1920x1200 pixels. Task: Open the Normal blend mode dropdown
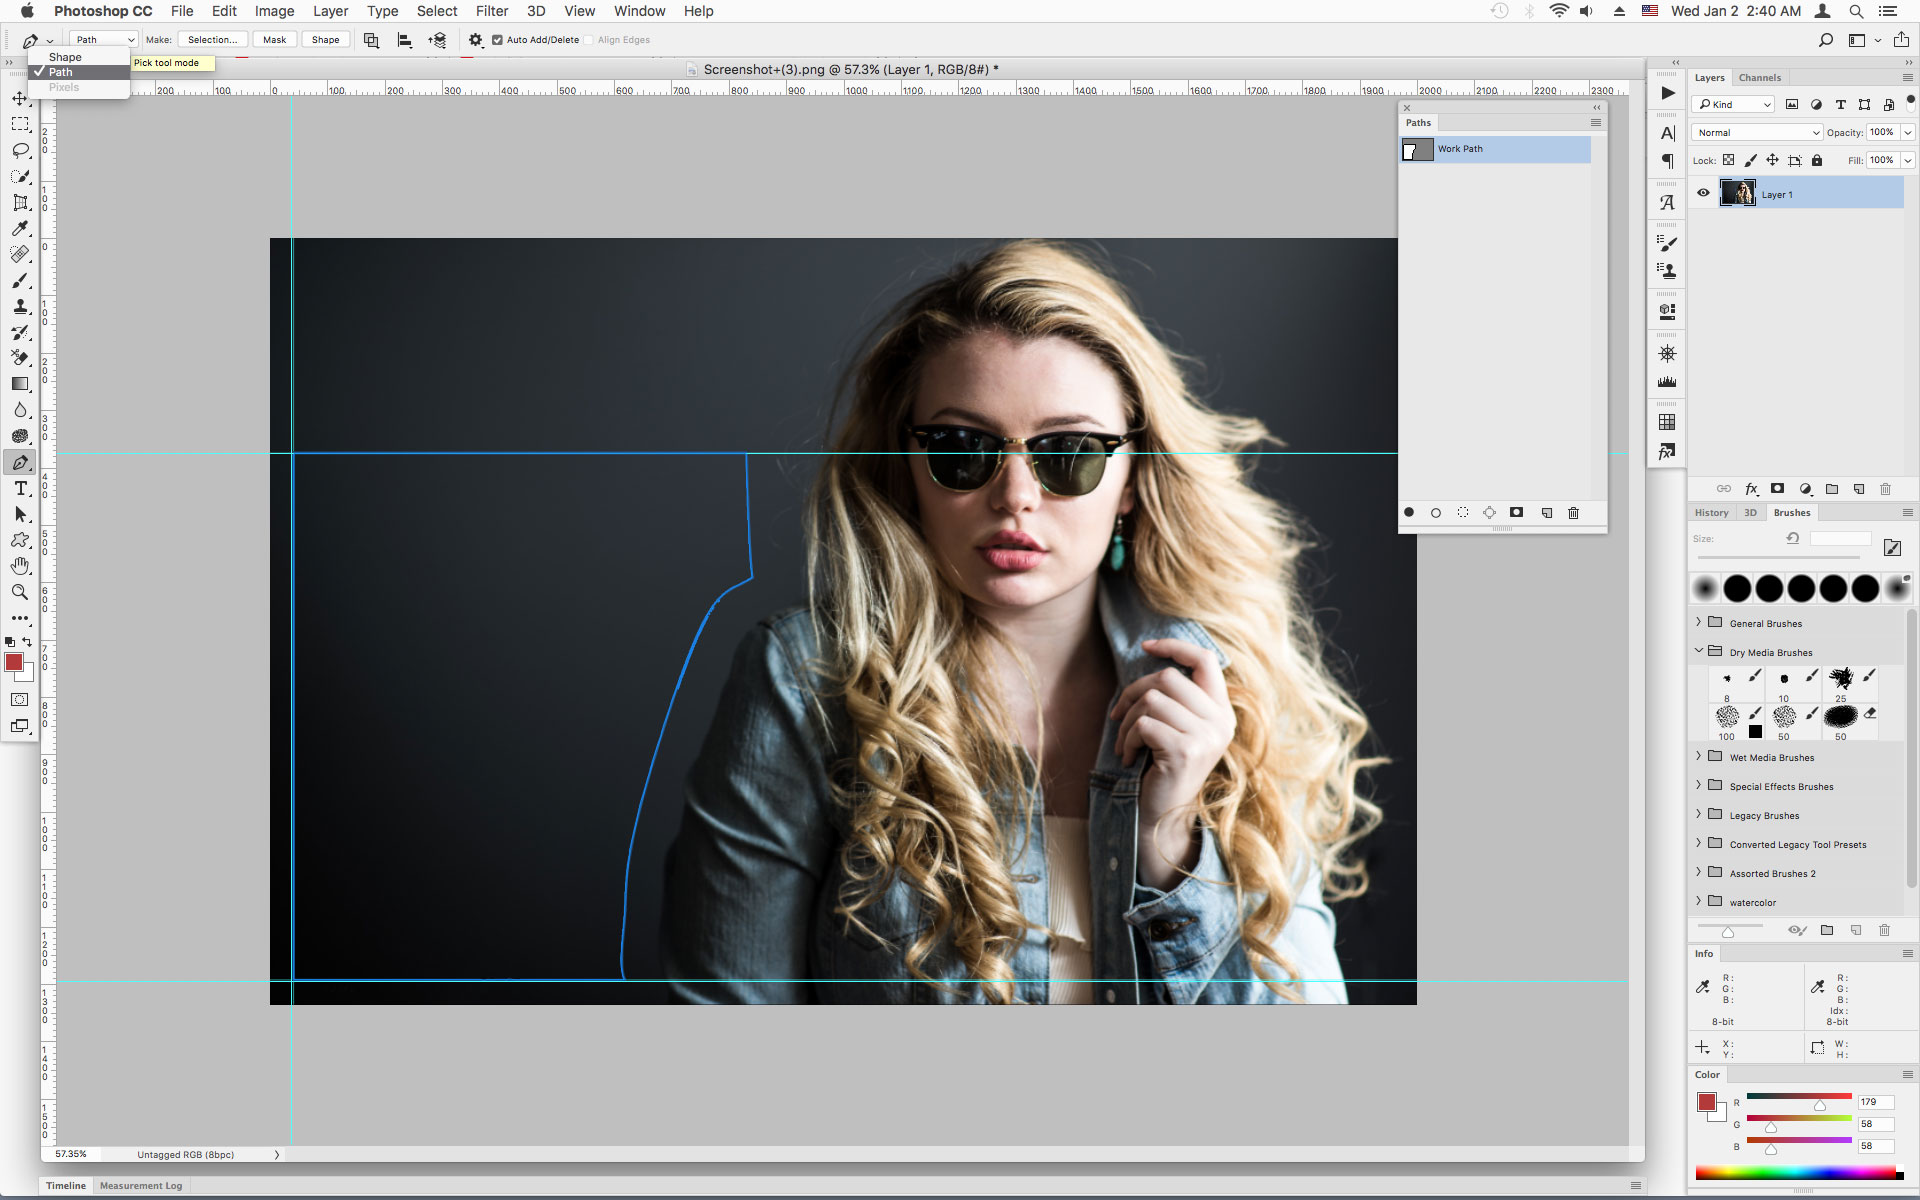1757,132
